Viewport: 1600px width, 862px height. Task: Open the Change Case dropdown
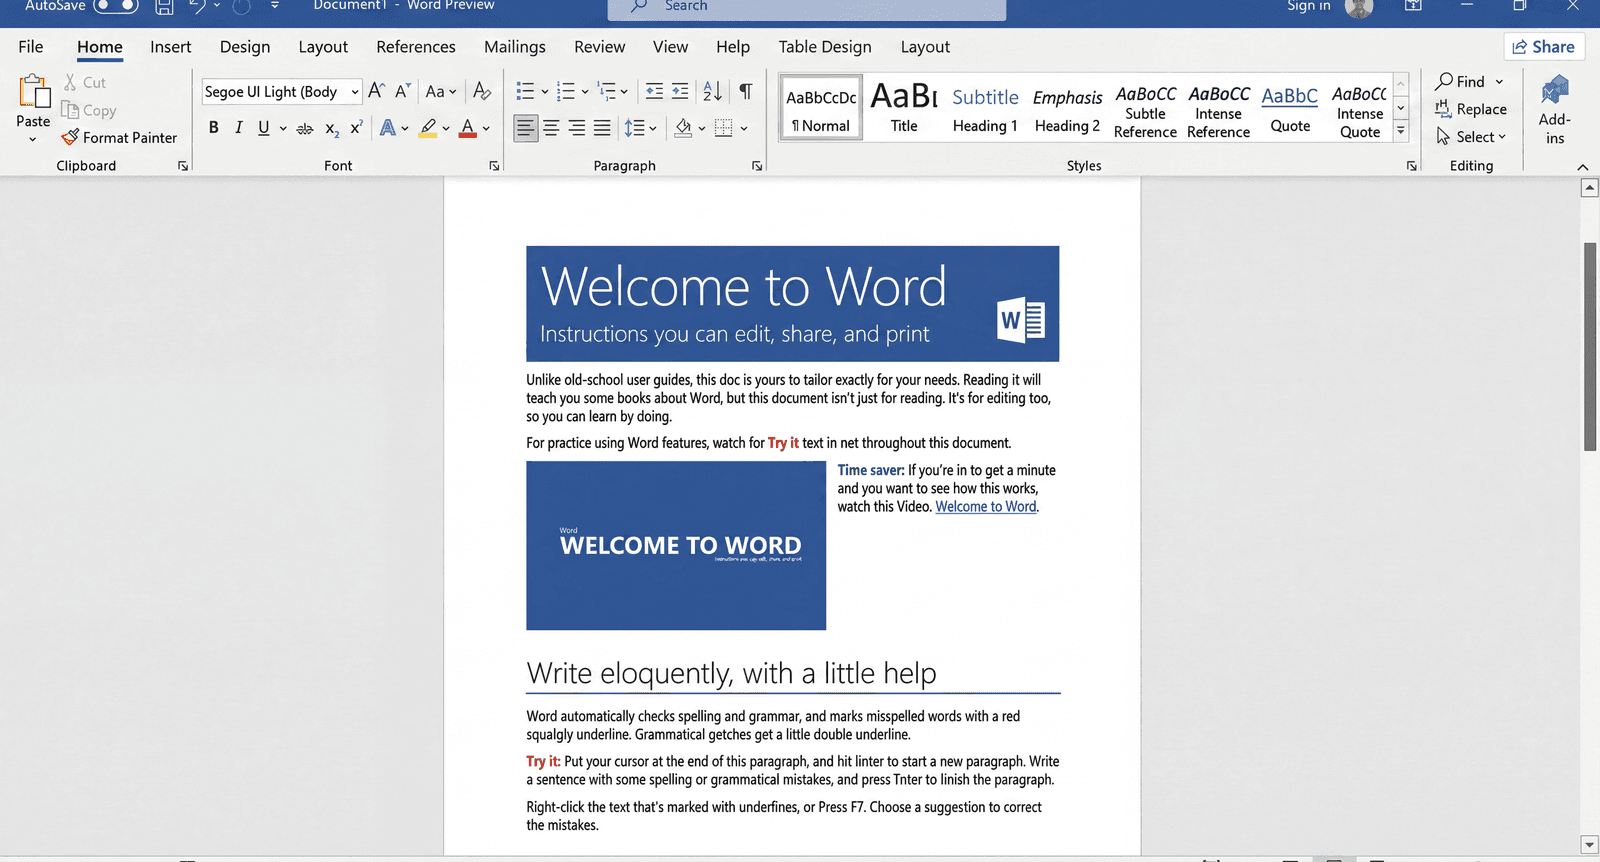click(441, 91)
